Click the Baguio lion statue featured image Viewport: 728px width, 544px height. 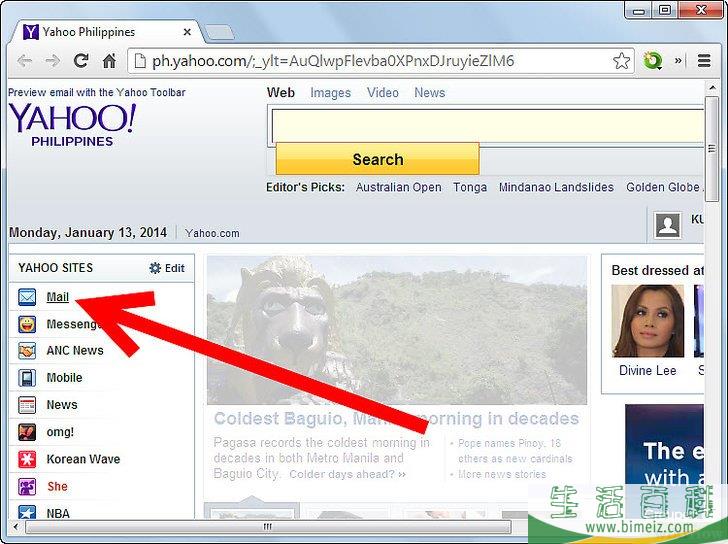coord(396,330)
